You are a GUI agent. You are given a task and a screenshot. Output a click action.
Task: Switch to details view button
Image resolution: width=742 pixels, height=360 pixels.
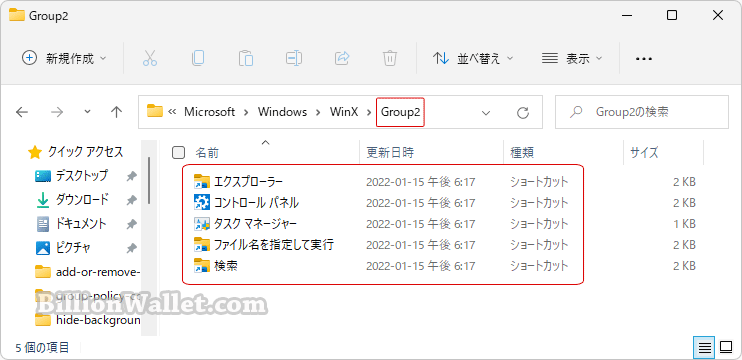(x=704, y=348)
